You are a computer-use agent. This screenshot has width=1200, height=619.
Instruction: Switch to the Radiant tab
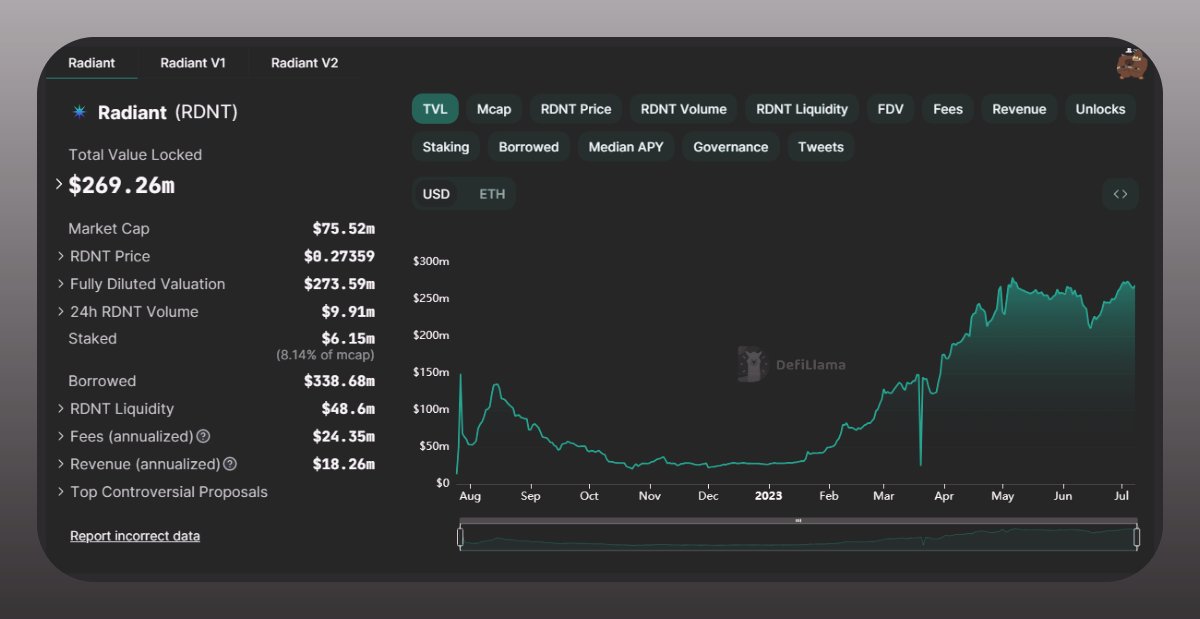pos(91,63)
